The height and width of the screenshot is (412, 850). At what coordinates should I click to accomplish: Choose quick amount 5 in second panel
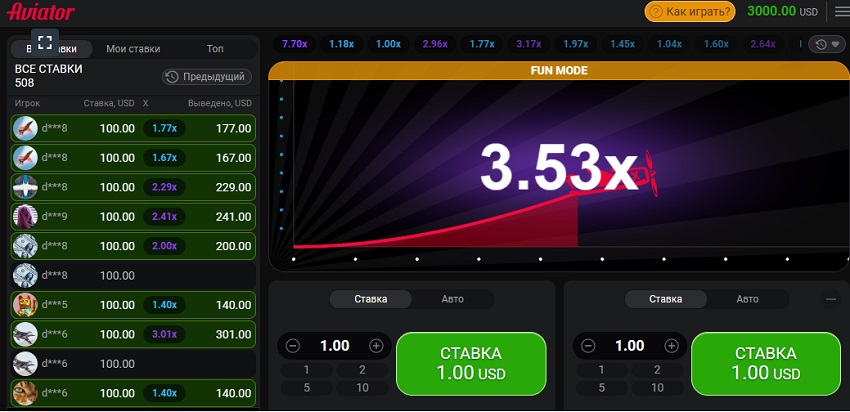point(601,388)
